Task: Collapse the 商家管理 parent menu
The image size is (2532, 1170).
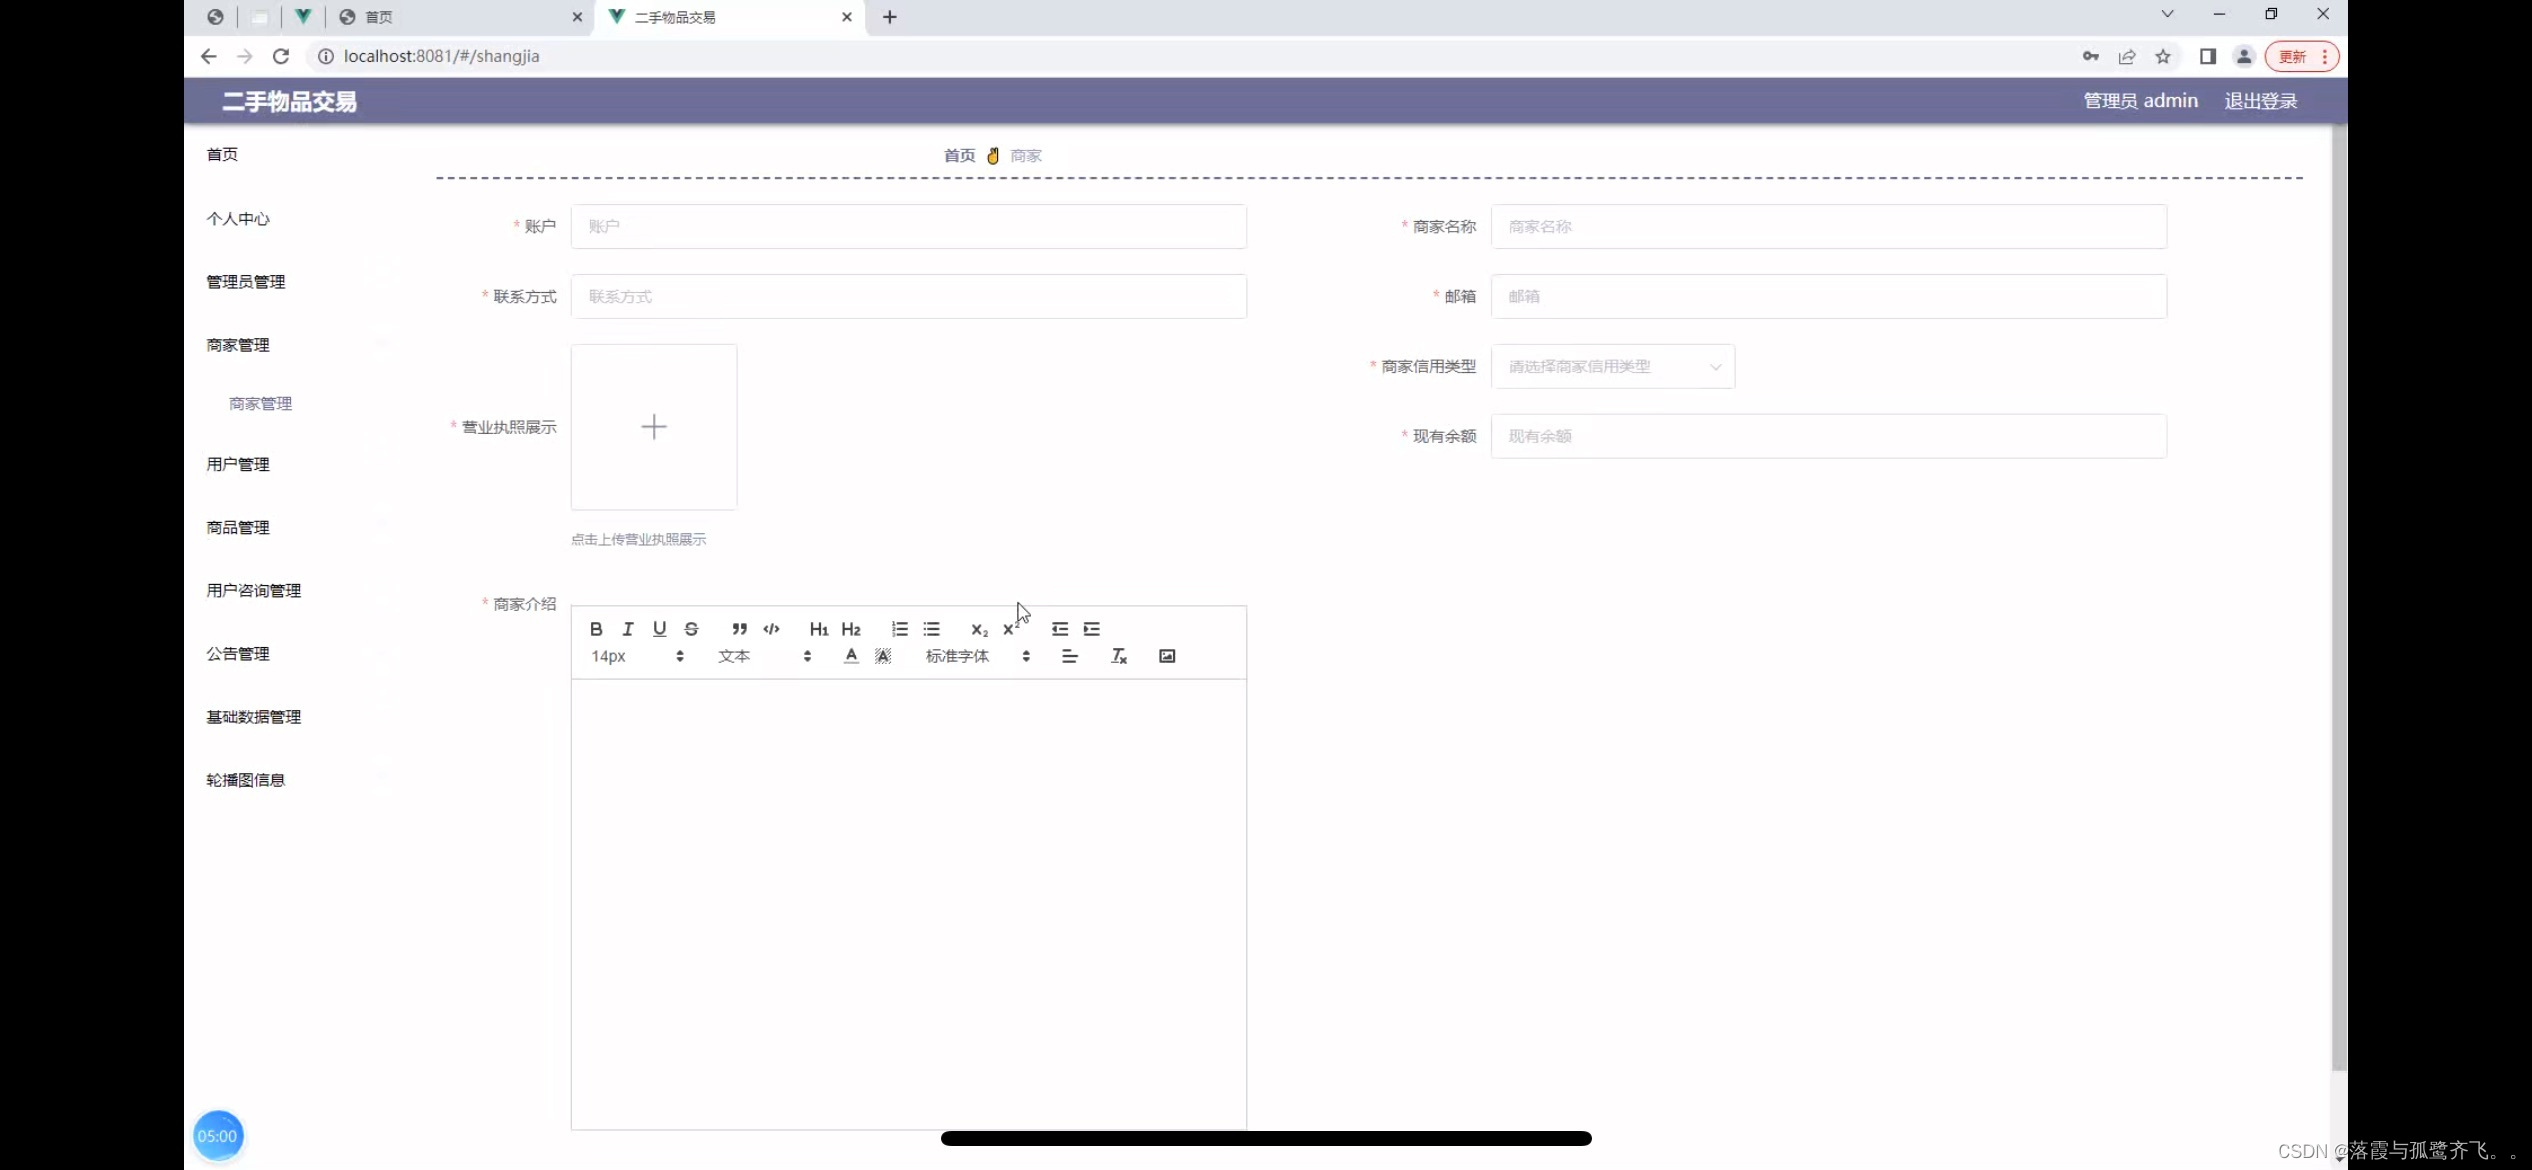Action: pyautogui.click(x=238, y=345)
